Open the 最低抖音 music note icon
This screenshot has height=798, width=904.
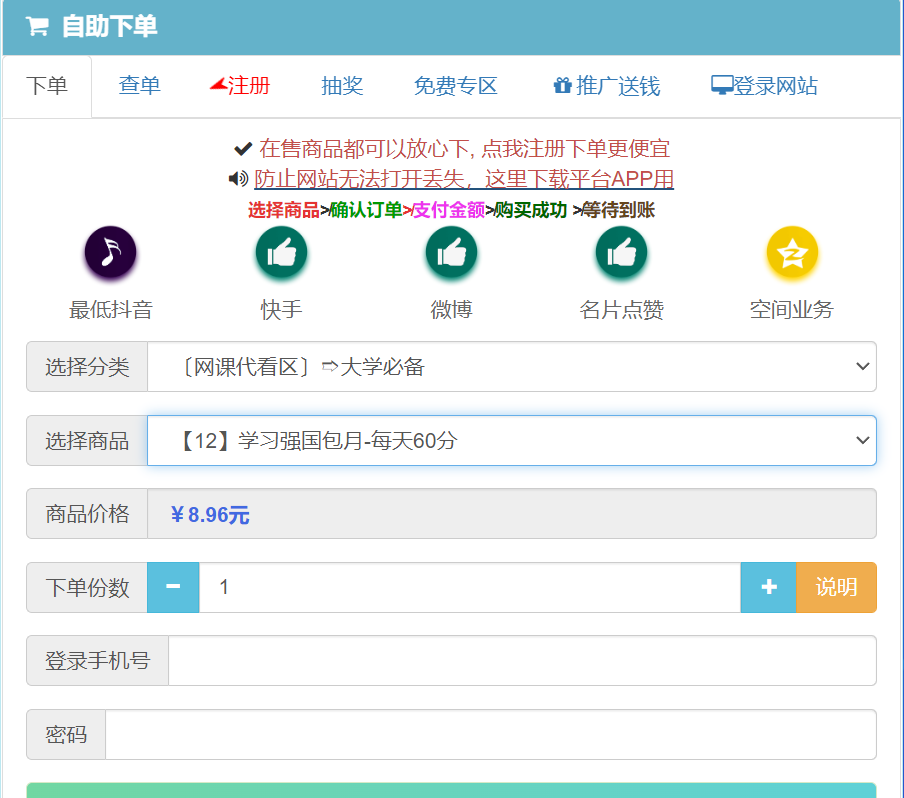pyautogui.click(x=111, y=252)
